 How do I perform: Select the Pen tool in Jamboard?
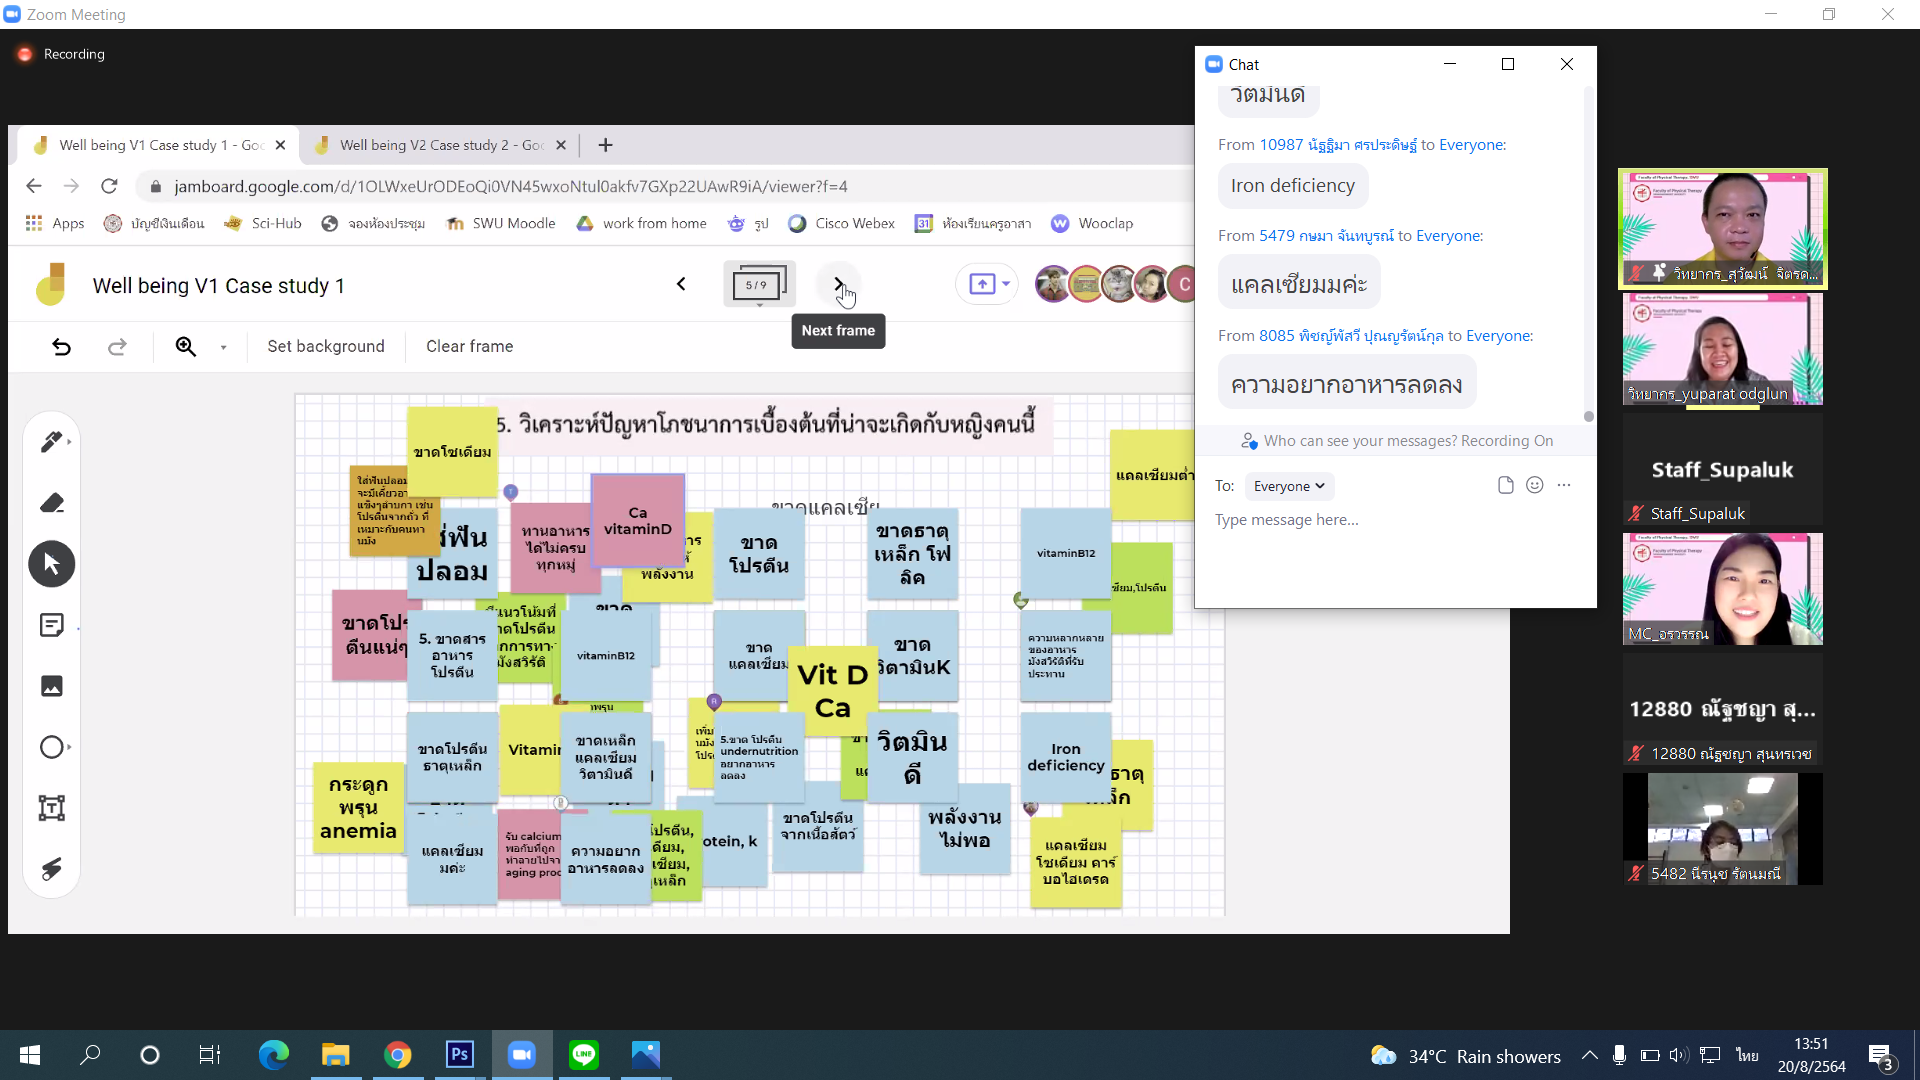click(x=51, y=442)
